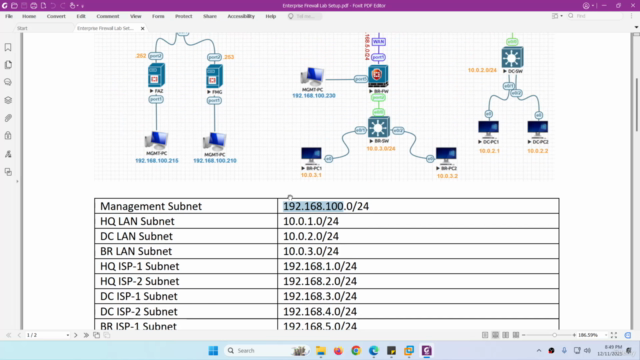
Task: Click the Tell me search box
Action: (304, 16)
